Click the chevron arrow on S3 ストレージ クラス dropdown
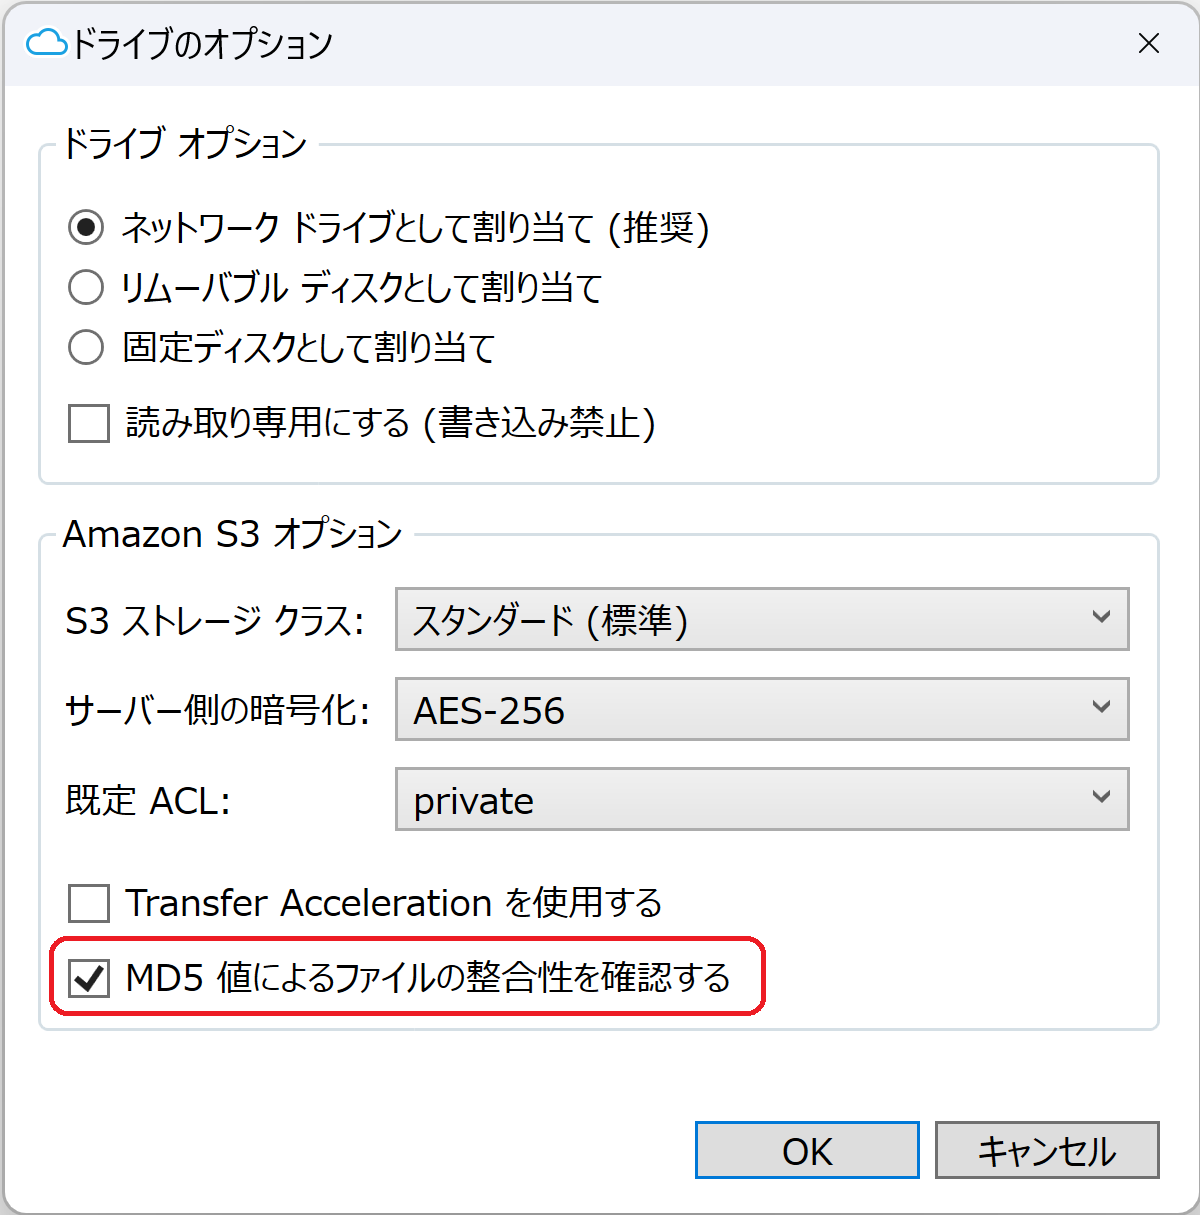 tap(1101, 617)
